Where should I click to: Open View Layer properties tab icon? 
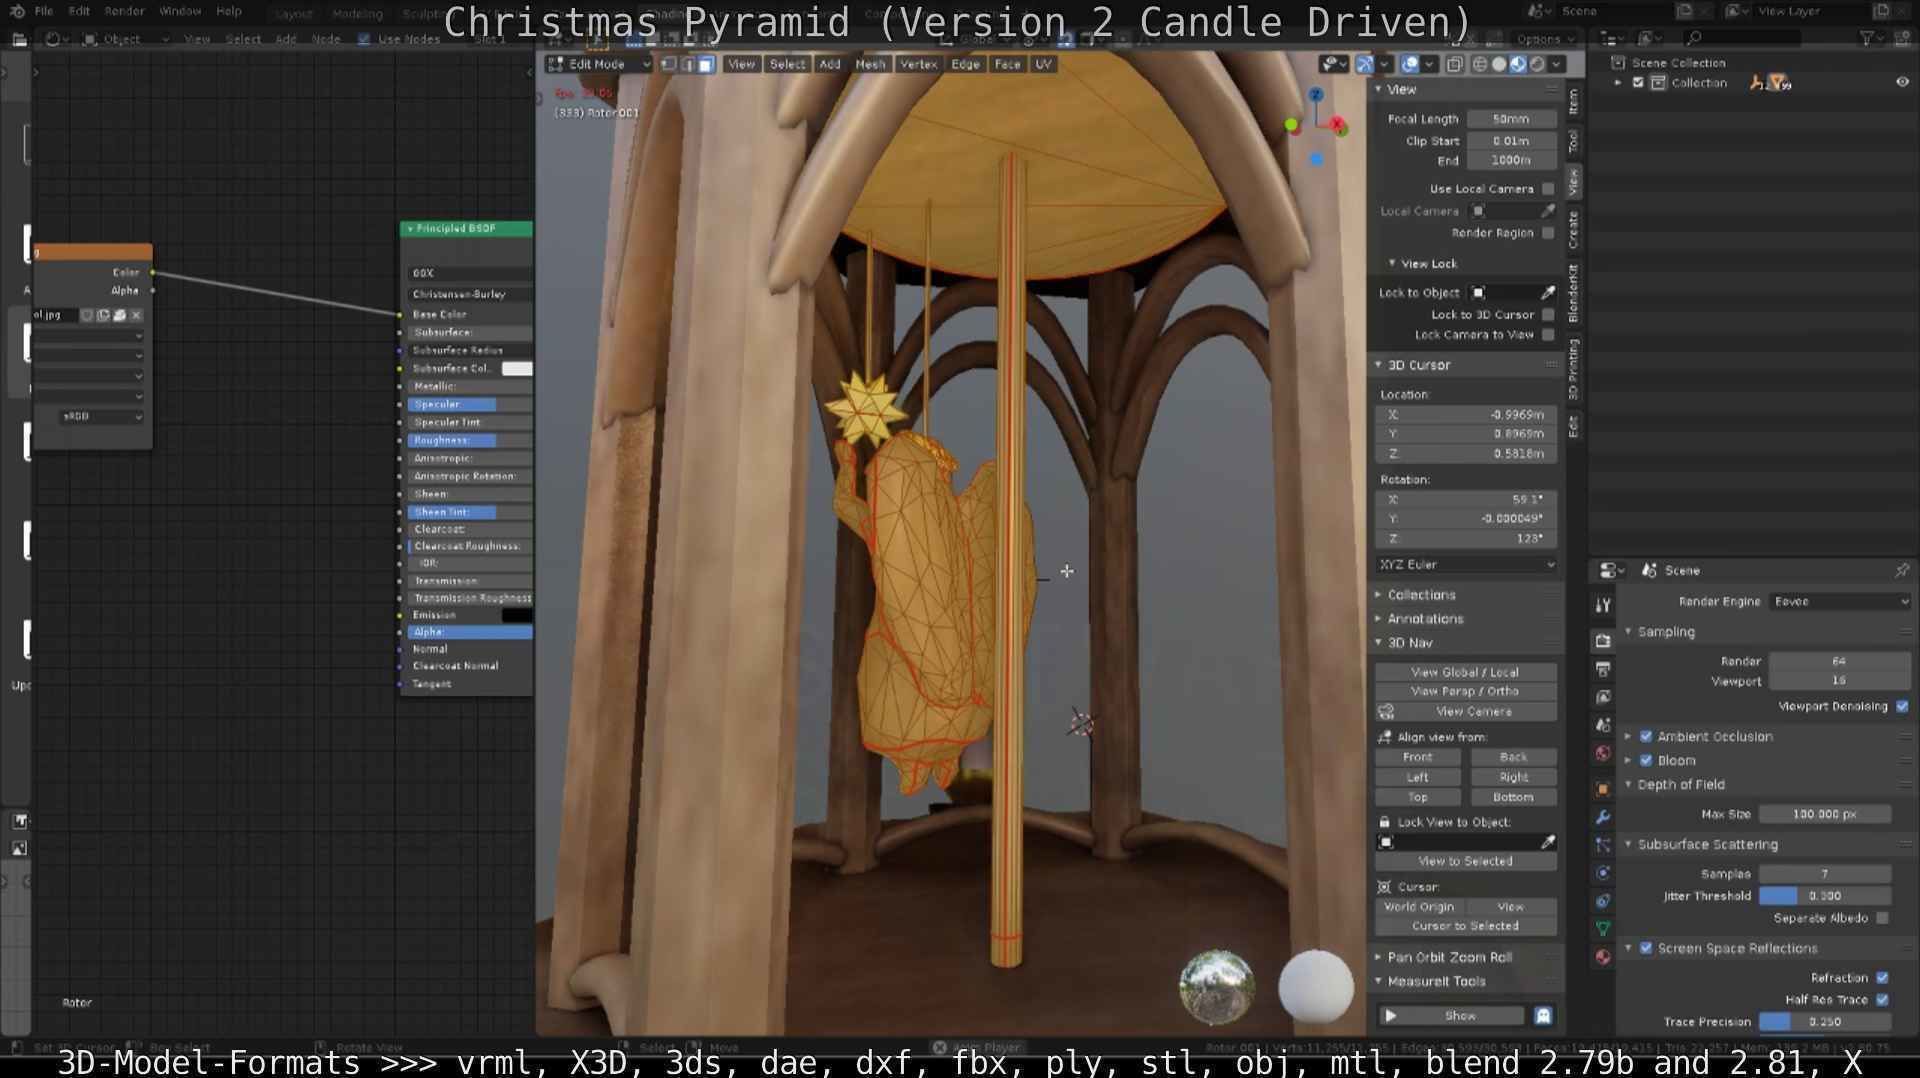pyautogui.click(x=1603, y=697)
